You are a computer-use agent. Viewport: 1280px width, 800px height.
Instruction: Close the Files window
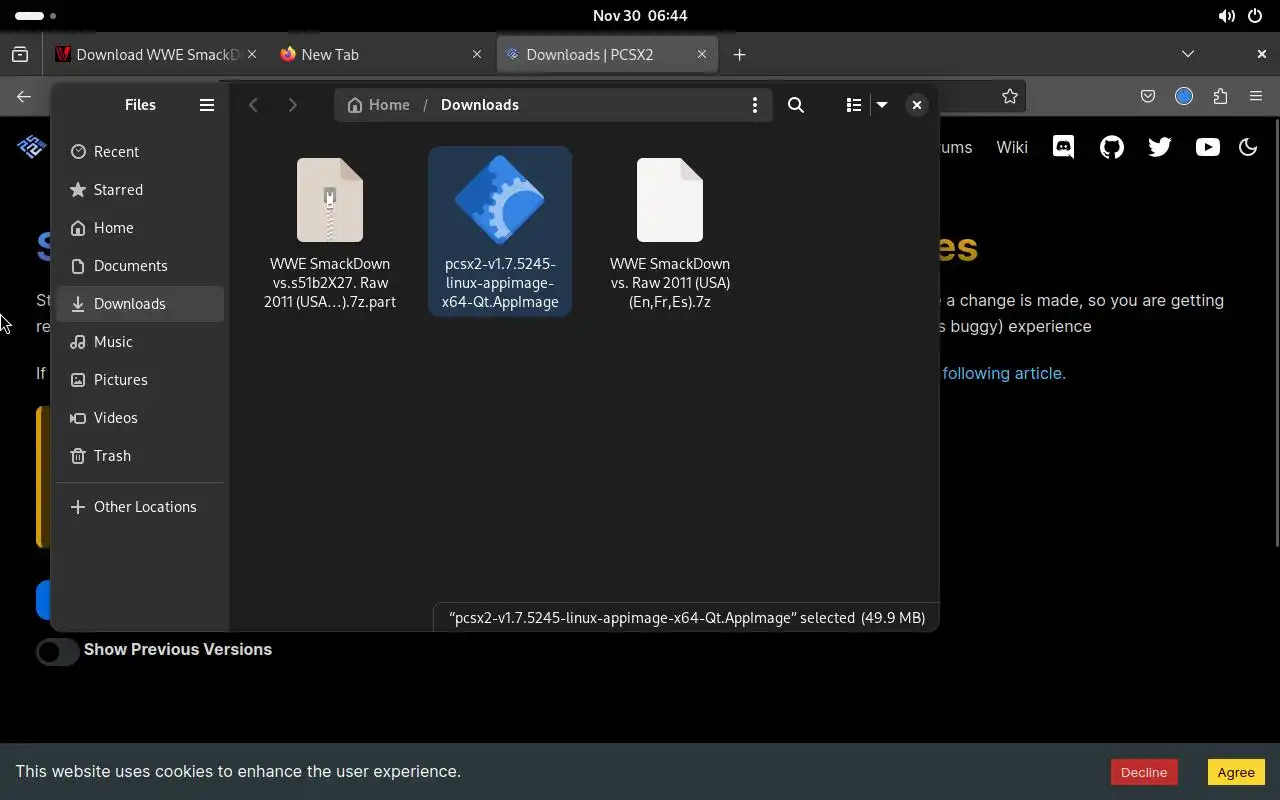click(x=917, y=105)
